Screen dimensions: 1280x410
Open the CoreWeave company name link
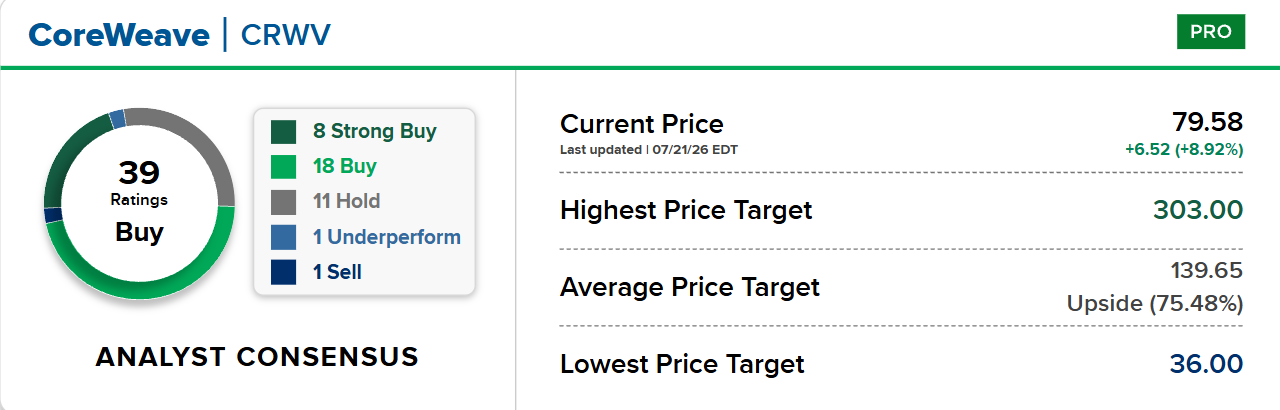[x=119, y=35]
